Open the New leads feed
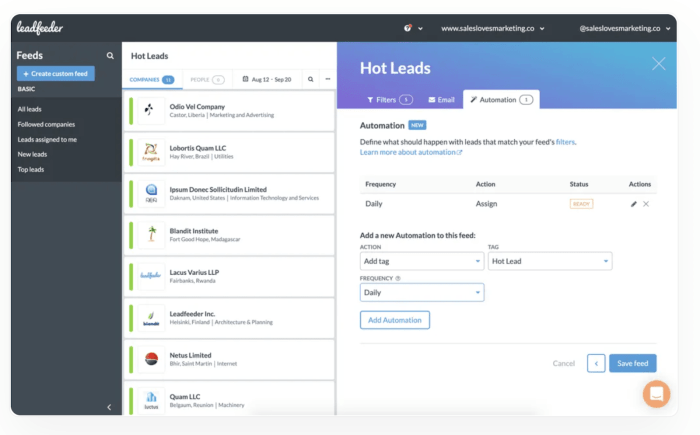700x435 pixels. pos(32,154)
